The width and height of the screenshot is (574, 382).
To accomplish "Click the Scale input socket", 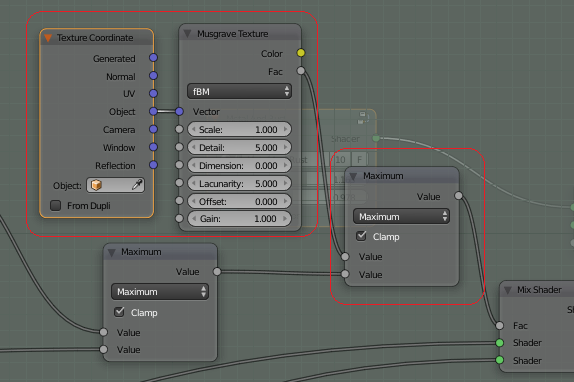I will coord(179,129).
